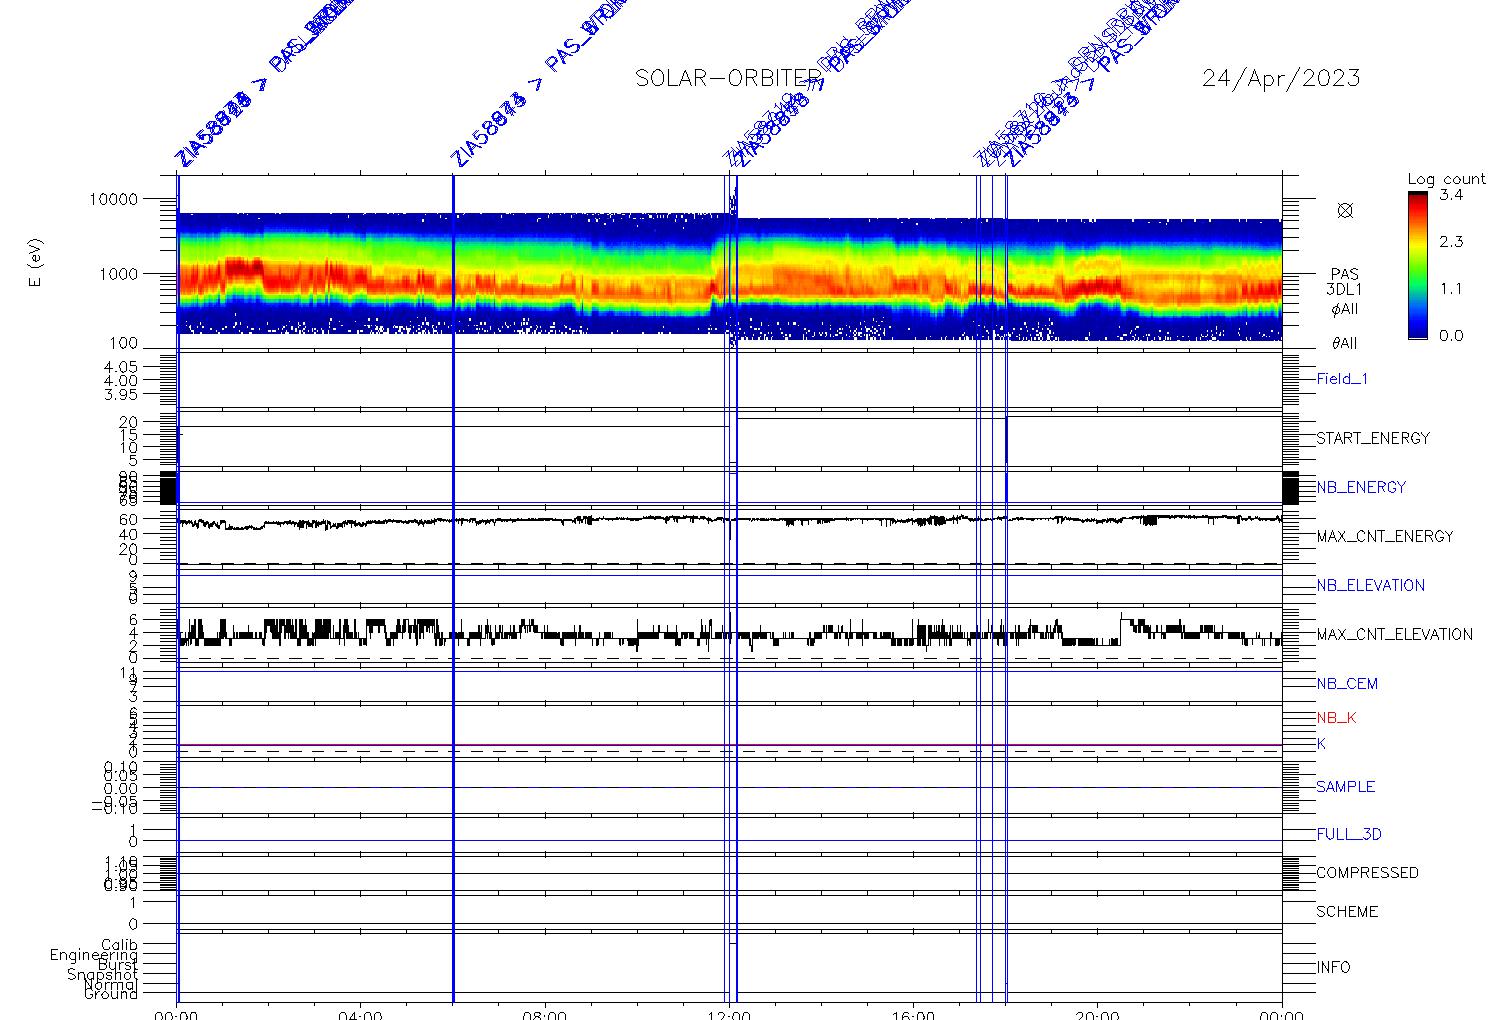
Task: Click the Log count color bar
Action: [x=1417, y=265]
